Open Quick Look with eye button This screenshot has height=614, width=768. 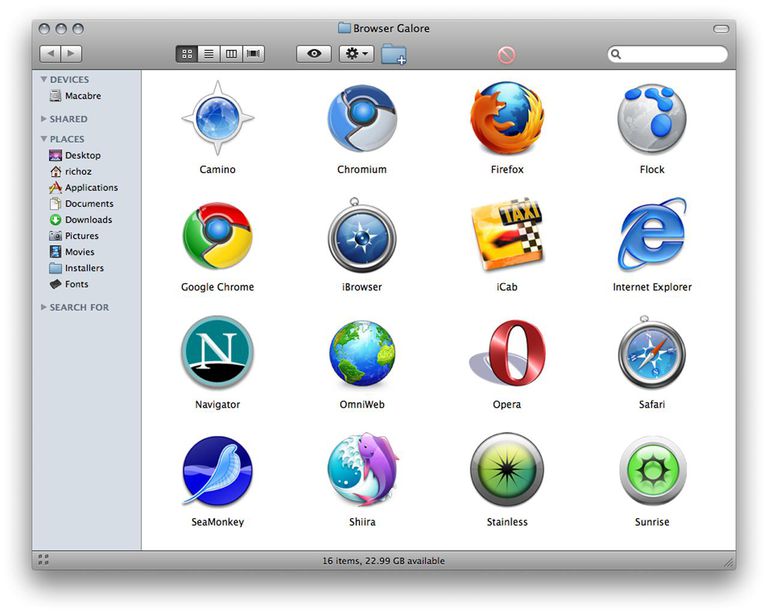point(314,54)
